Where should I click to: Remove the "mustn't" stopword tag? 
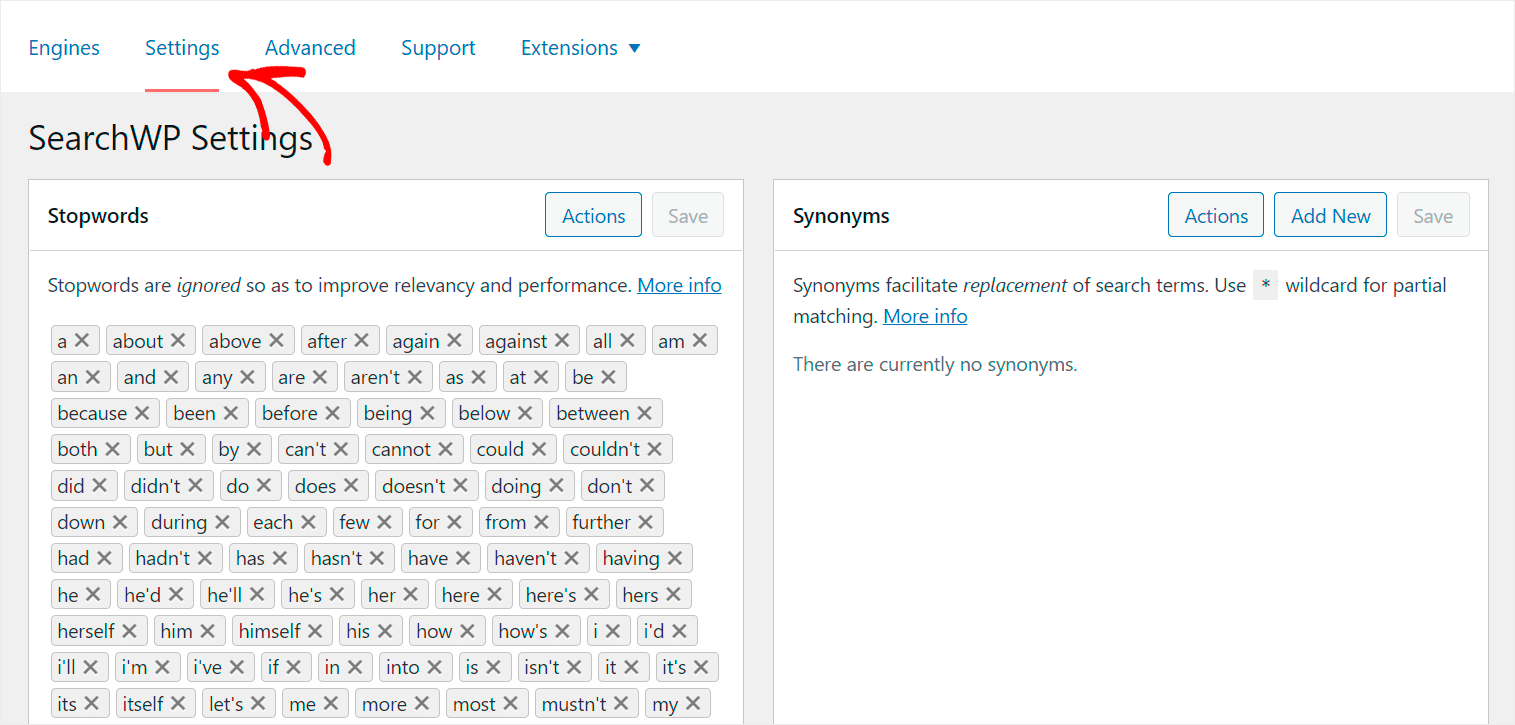[x=621, y=704]
